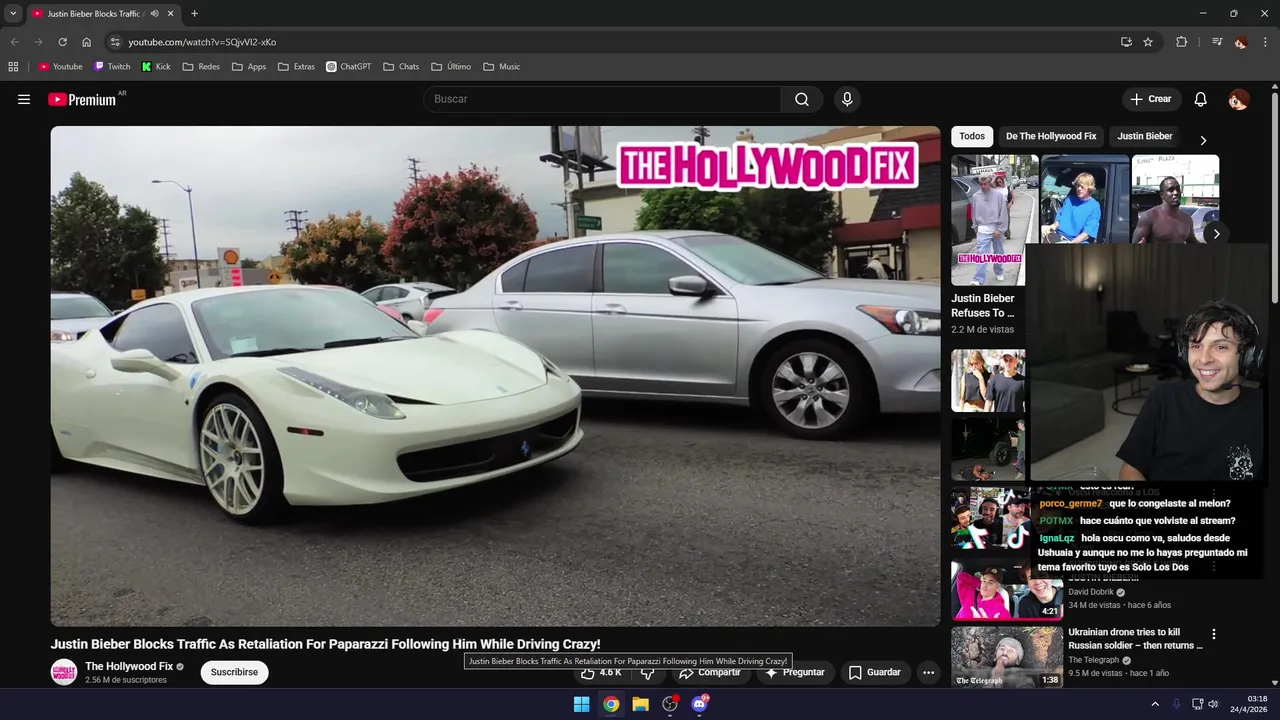Click the magnifier search button
The height and width of the screenshot is (720, 1280).
pos(802,99)
